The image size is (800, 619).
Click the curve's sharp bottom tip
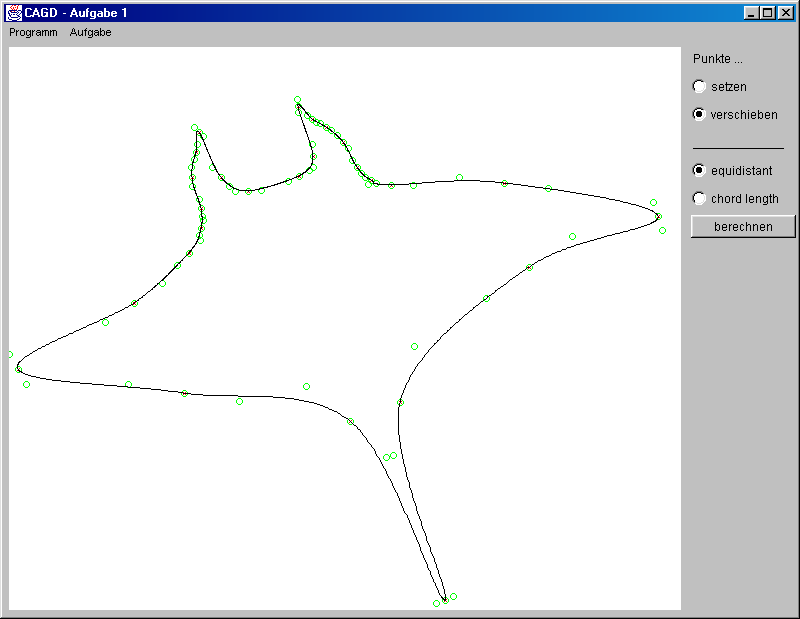click(445, 601)
